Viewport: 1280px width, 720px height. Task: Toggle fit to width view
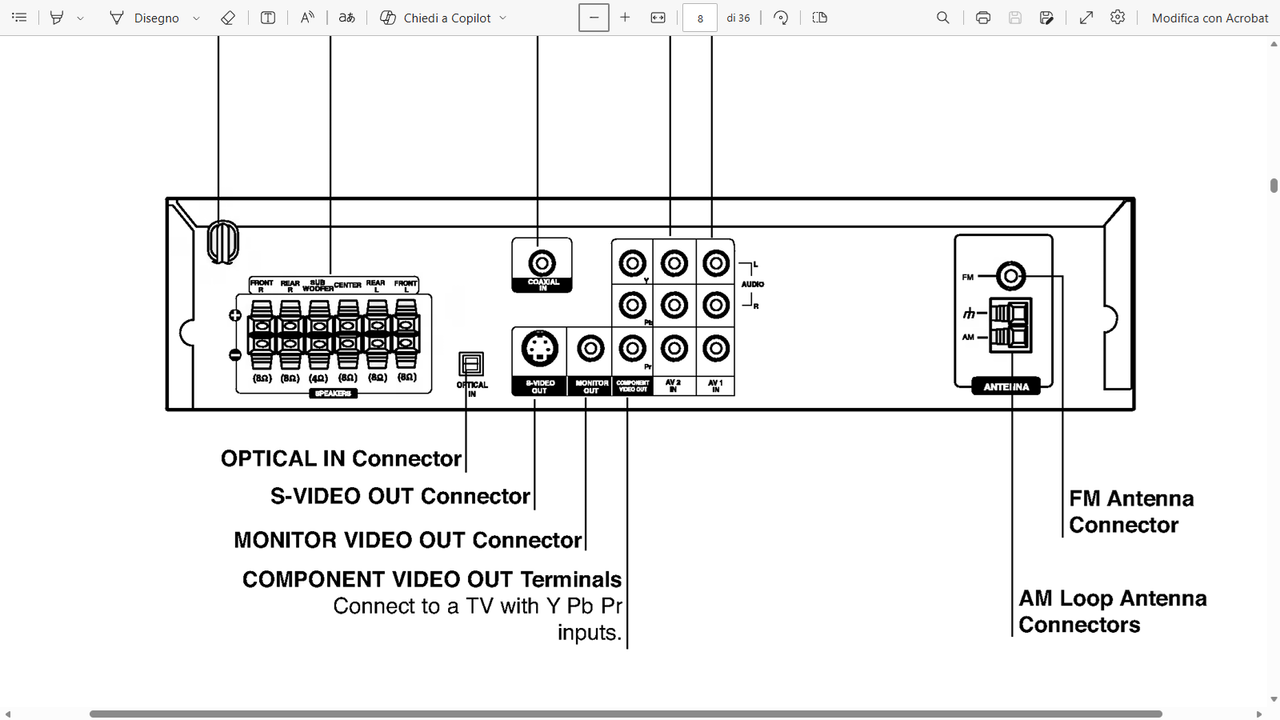tap(658, 18)
